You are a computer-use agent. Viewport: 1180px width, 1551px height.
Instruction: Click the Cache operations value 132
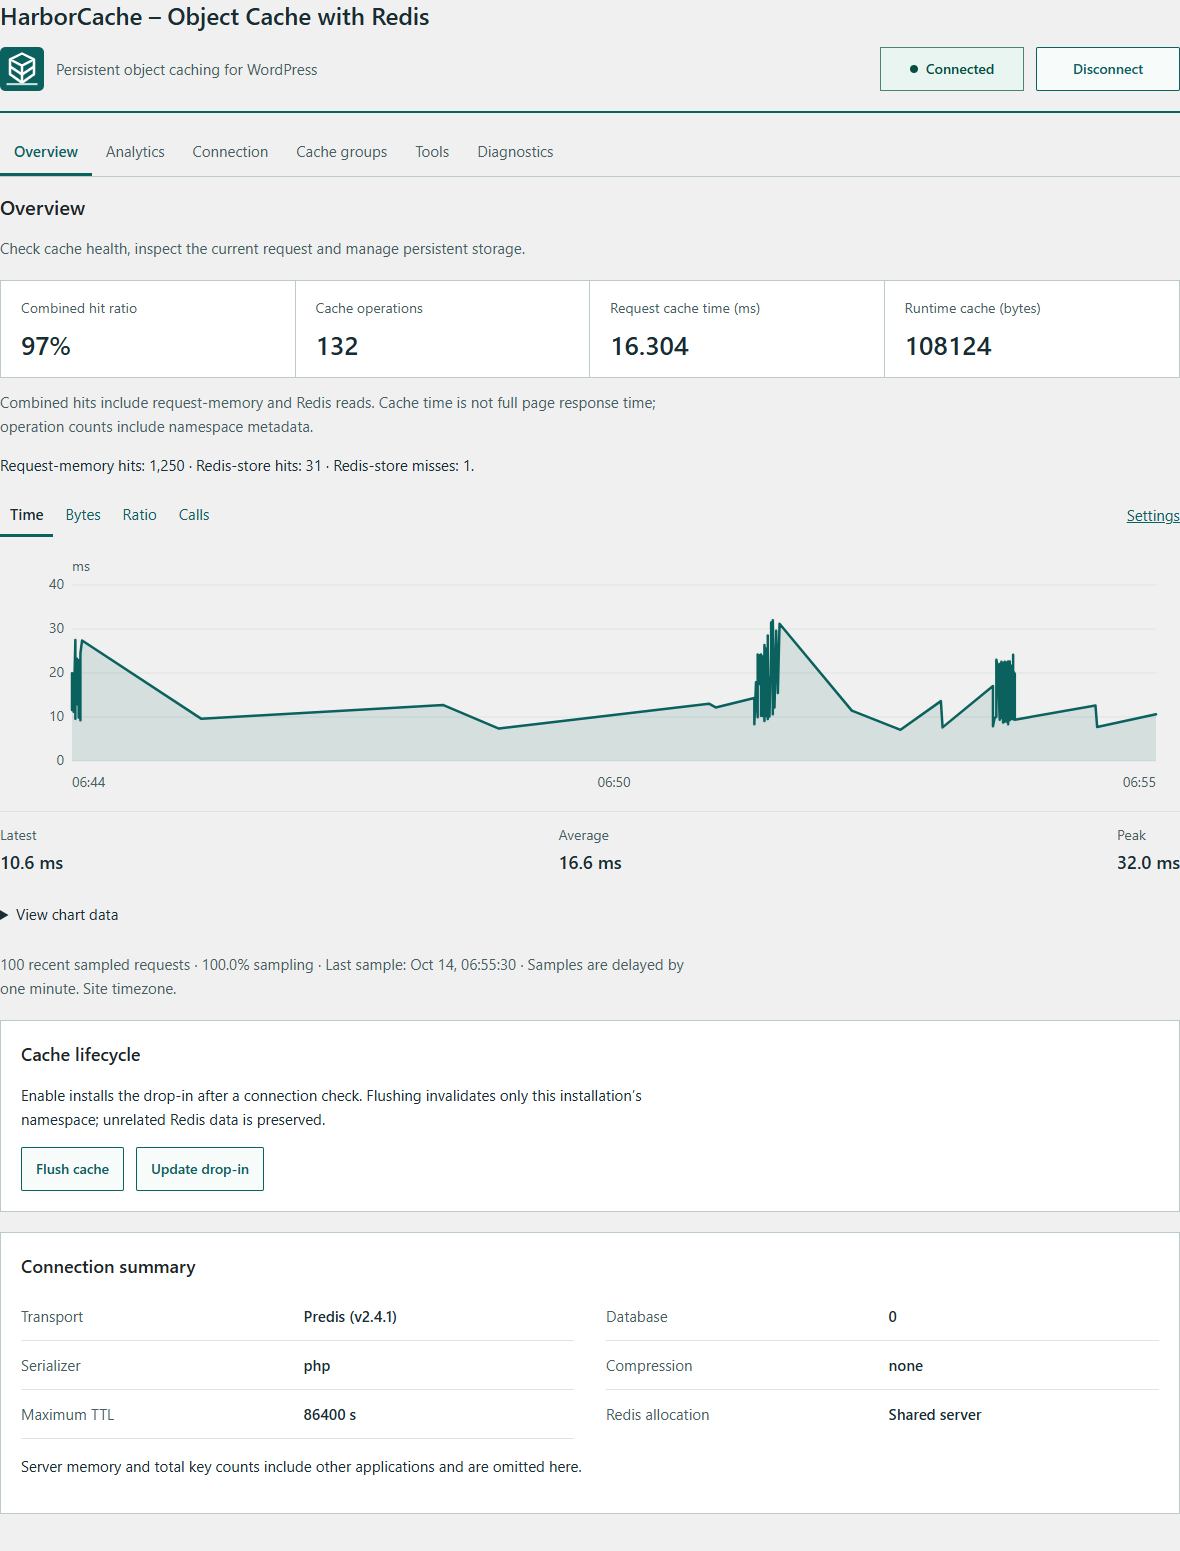click(x=337, y=347)
